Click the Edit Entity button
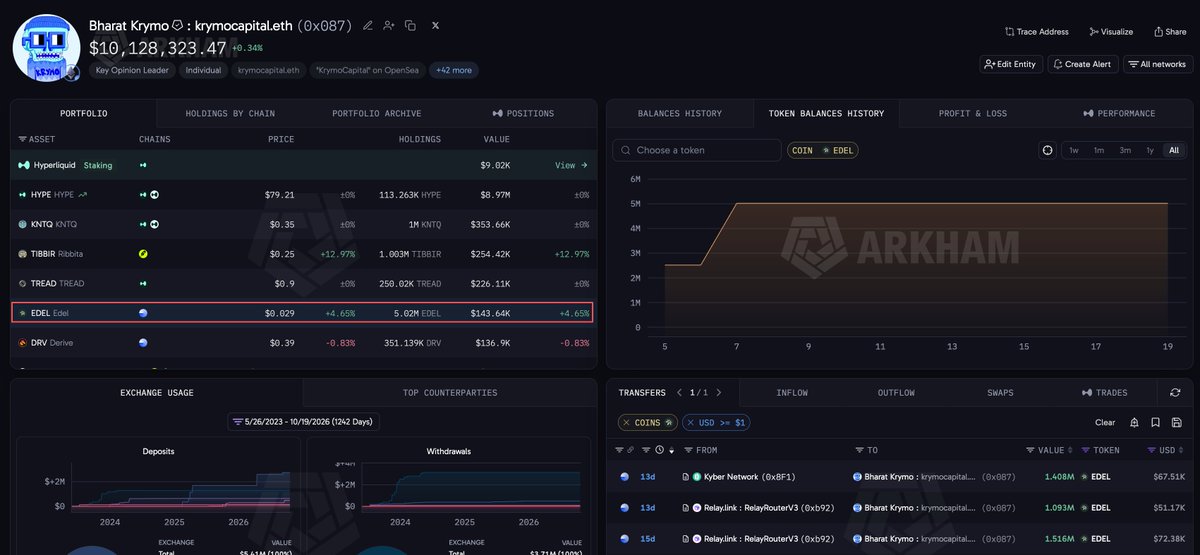Viewport: 1200px width, 555px height. [x=1010, y=64]
